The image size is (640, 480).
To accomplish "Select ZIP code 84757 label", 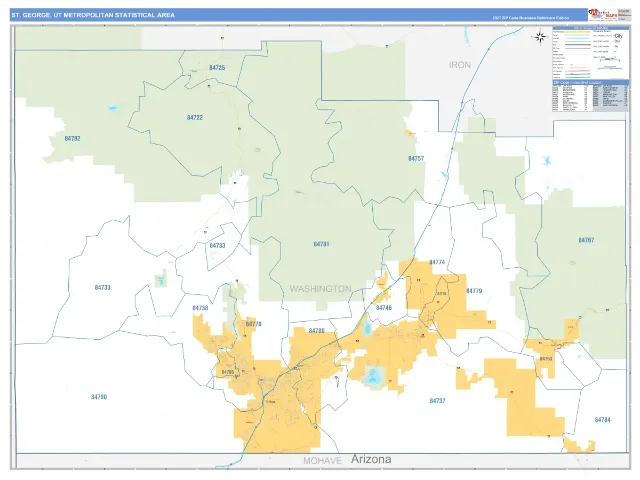I will [416, 158].
